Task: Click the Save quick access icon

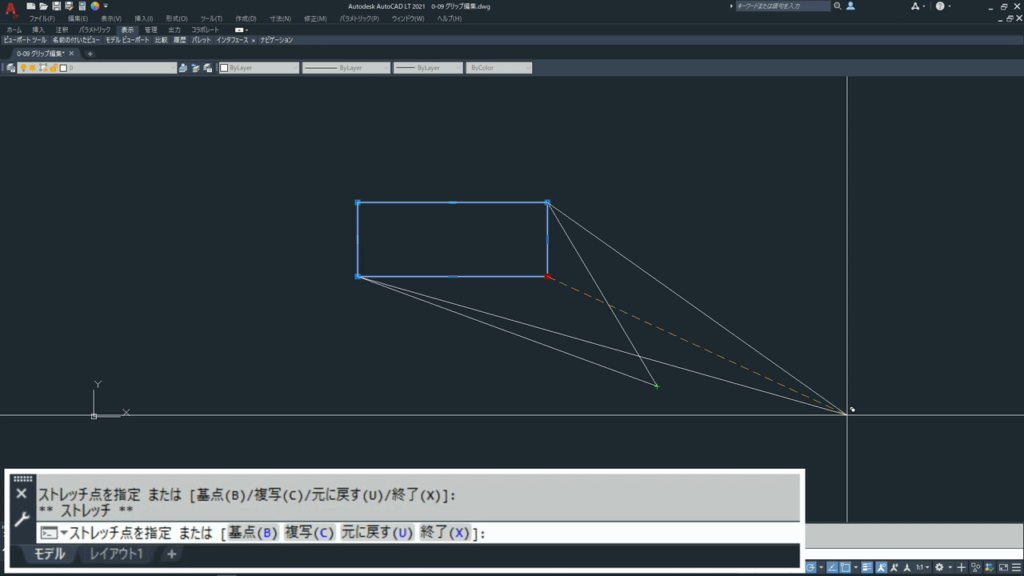Action: 56,6
